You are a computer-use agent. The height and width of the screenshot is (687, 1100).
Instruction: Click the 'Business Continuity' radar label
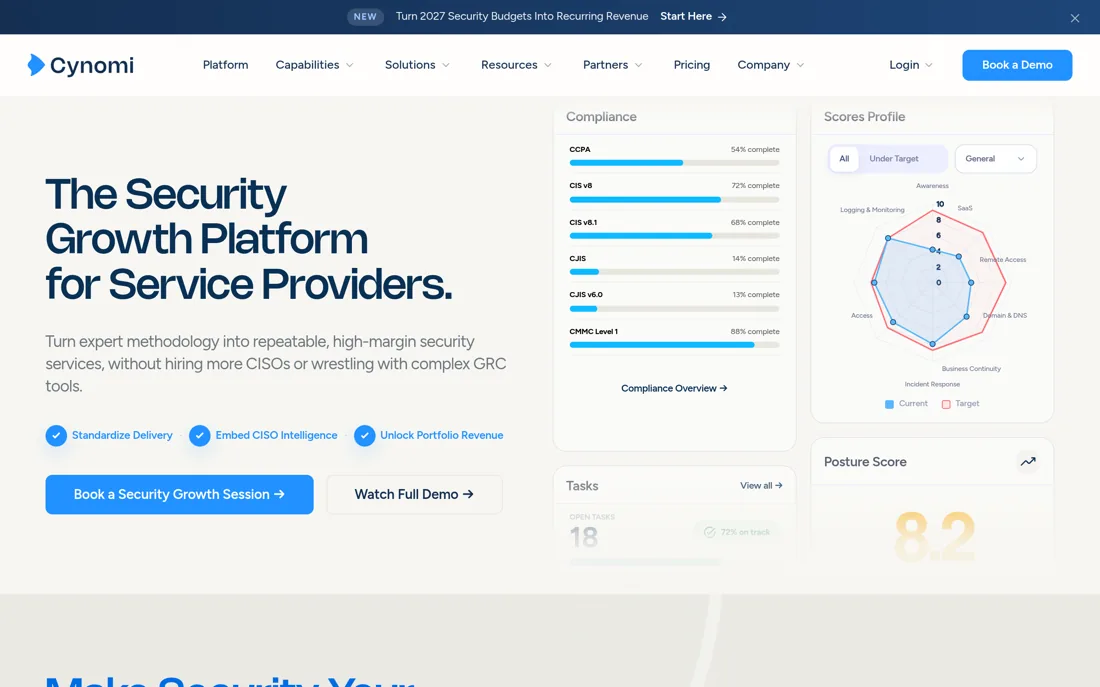click(971, 369)
